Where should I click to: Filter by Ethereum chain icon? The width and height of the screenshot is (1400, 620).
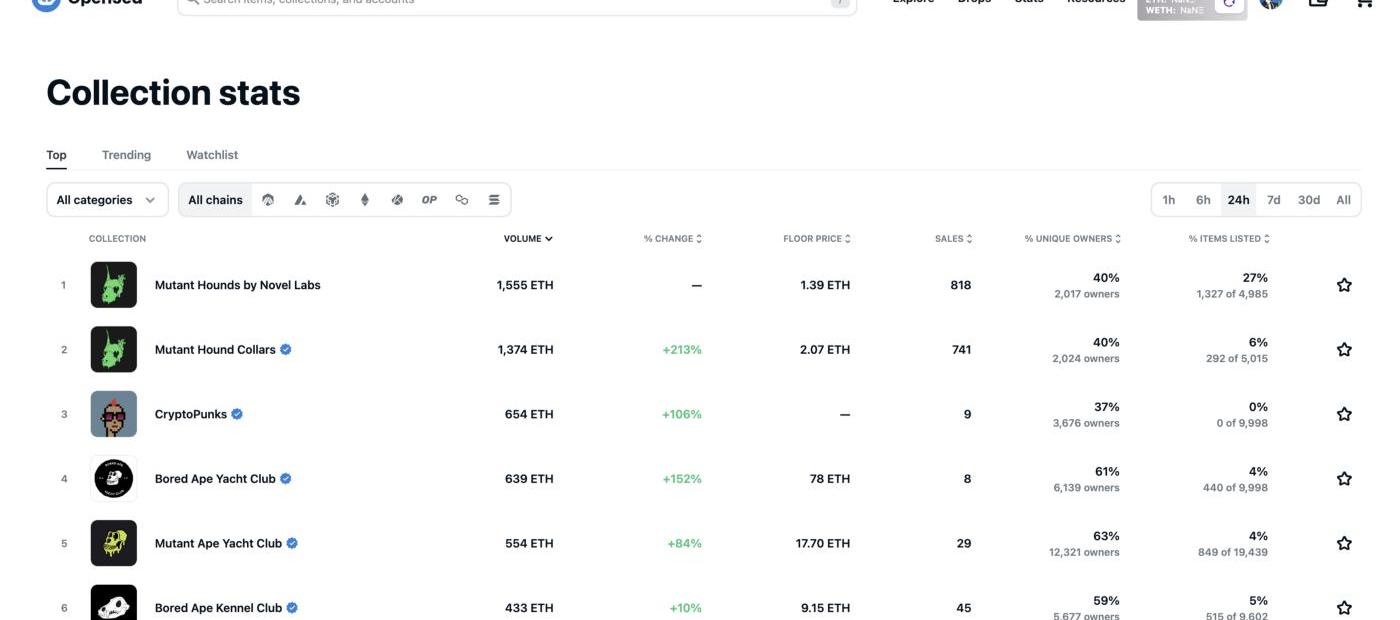(x=365, y=200)
